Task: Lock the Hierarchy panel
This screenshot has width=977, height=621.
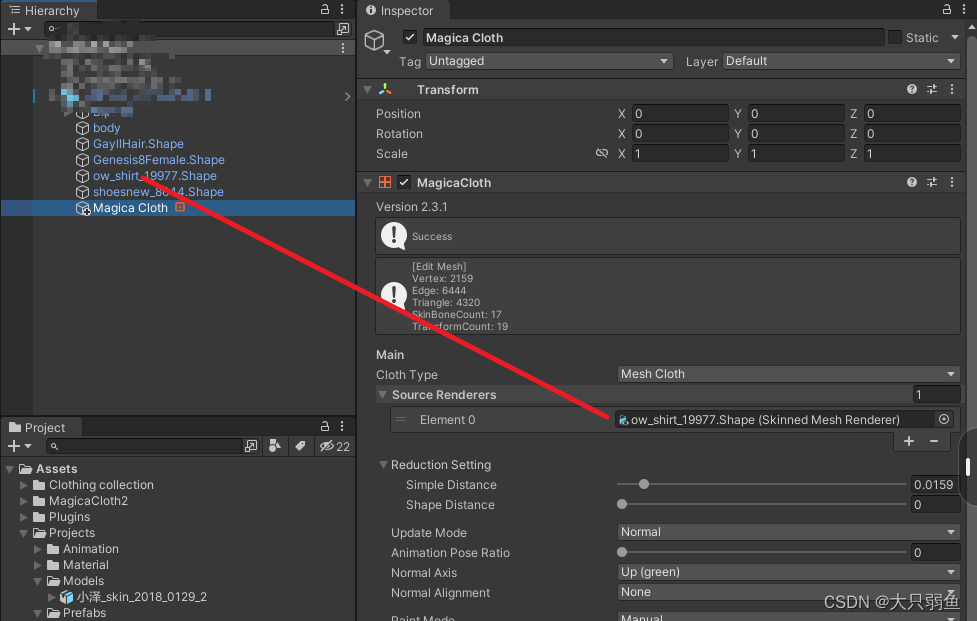Action: (x=325, y=9)
